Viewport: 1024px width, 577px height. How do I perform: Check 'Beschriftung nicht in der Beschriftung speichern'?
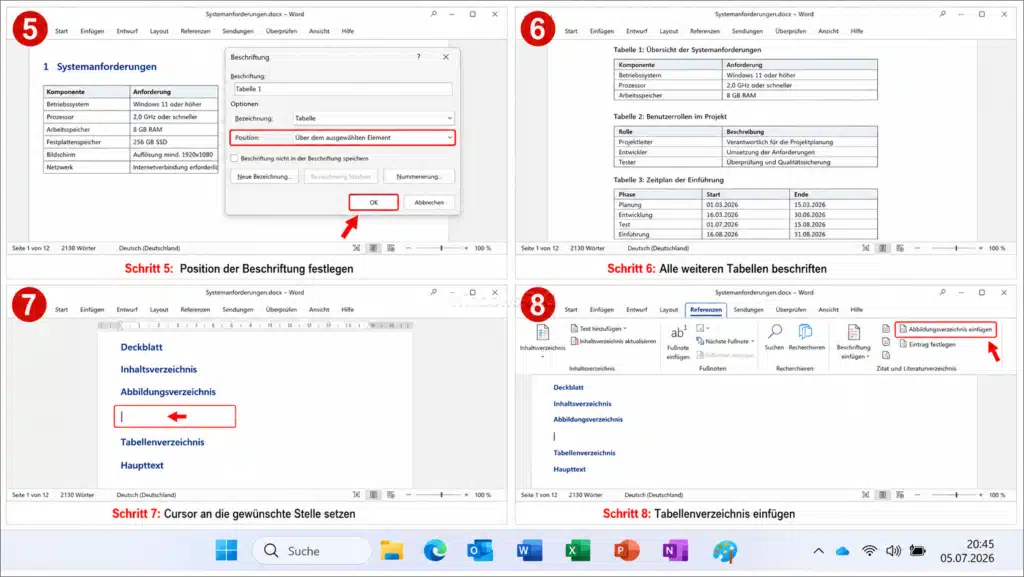(234, 158)
